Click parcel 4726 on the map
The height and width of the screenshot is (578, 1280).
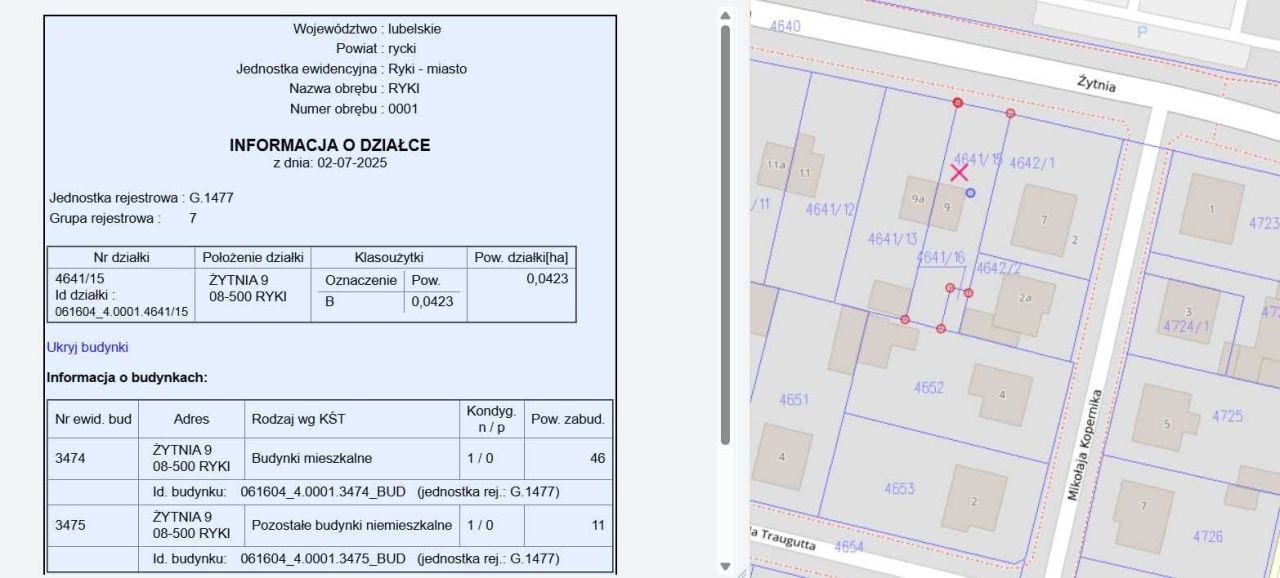click(x=1207, y=537)
